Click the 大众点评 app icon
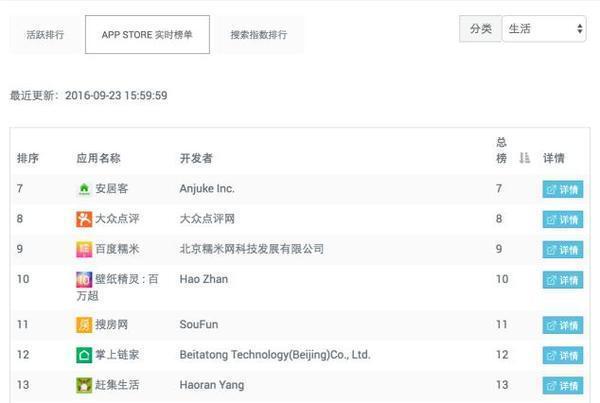 (84, 219)
